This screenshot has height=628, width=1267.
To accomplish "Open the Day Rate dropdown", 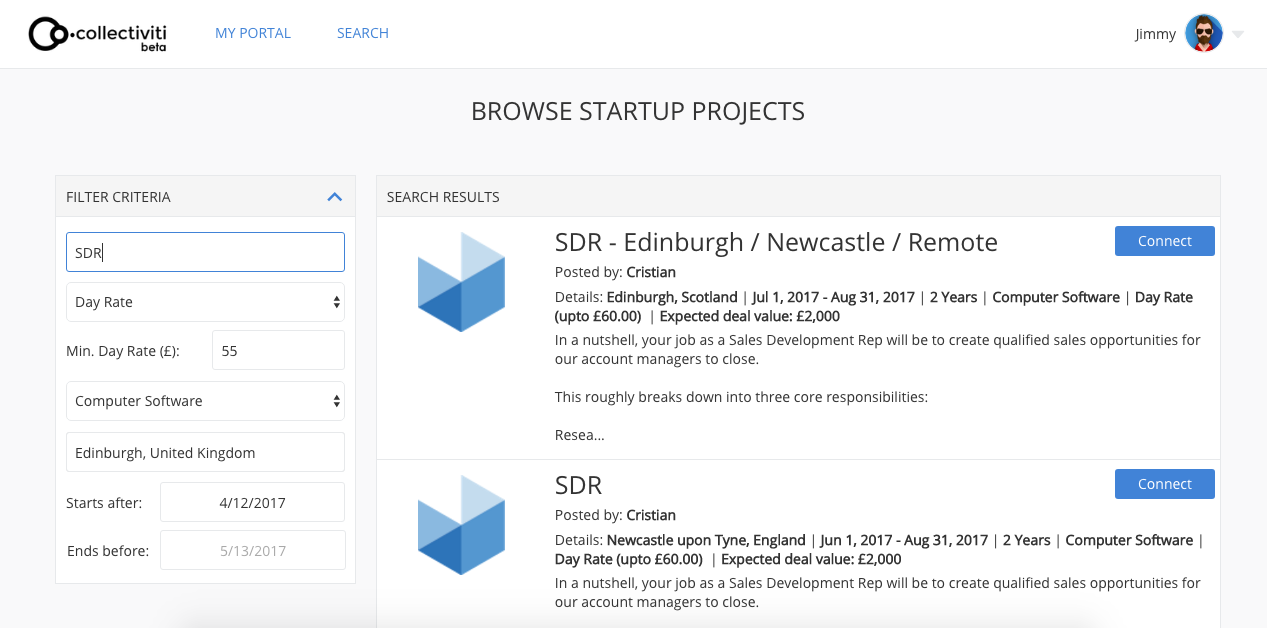I will [x=205, y=302].
